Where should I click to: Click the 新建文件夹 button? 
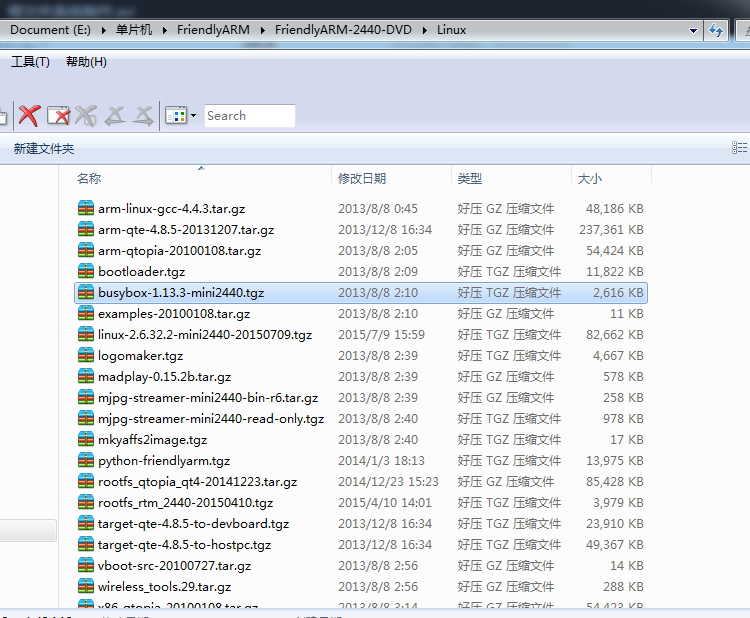click(x=44, y=149)
